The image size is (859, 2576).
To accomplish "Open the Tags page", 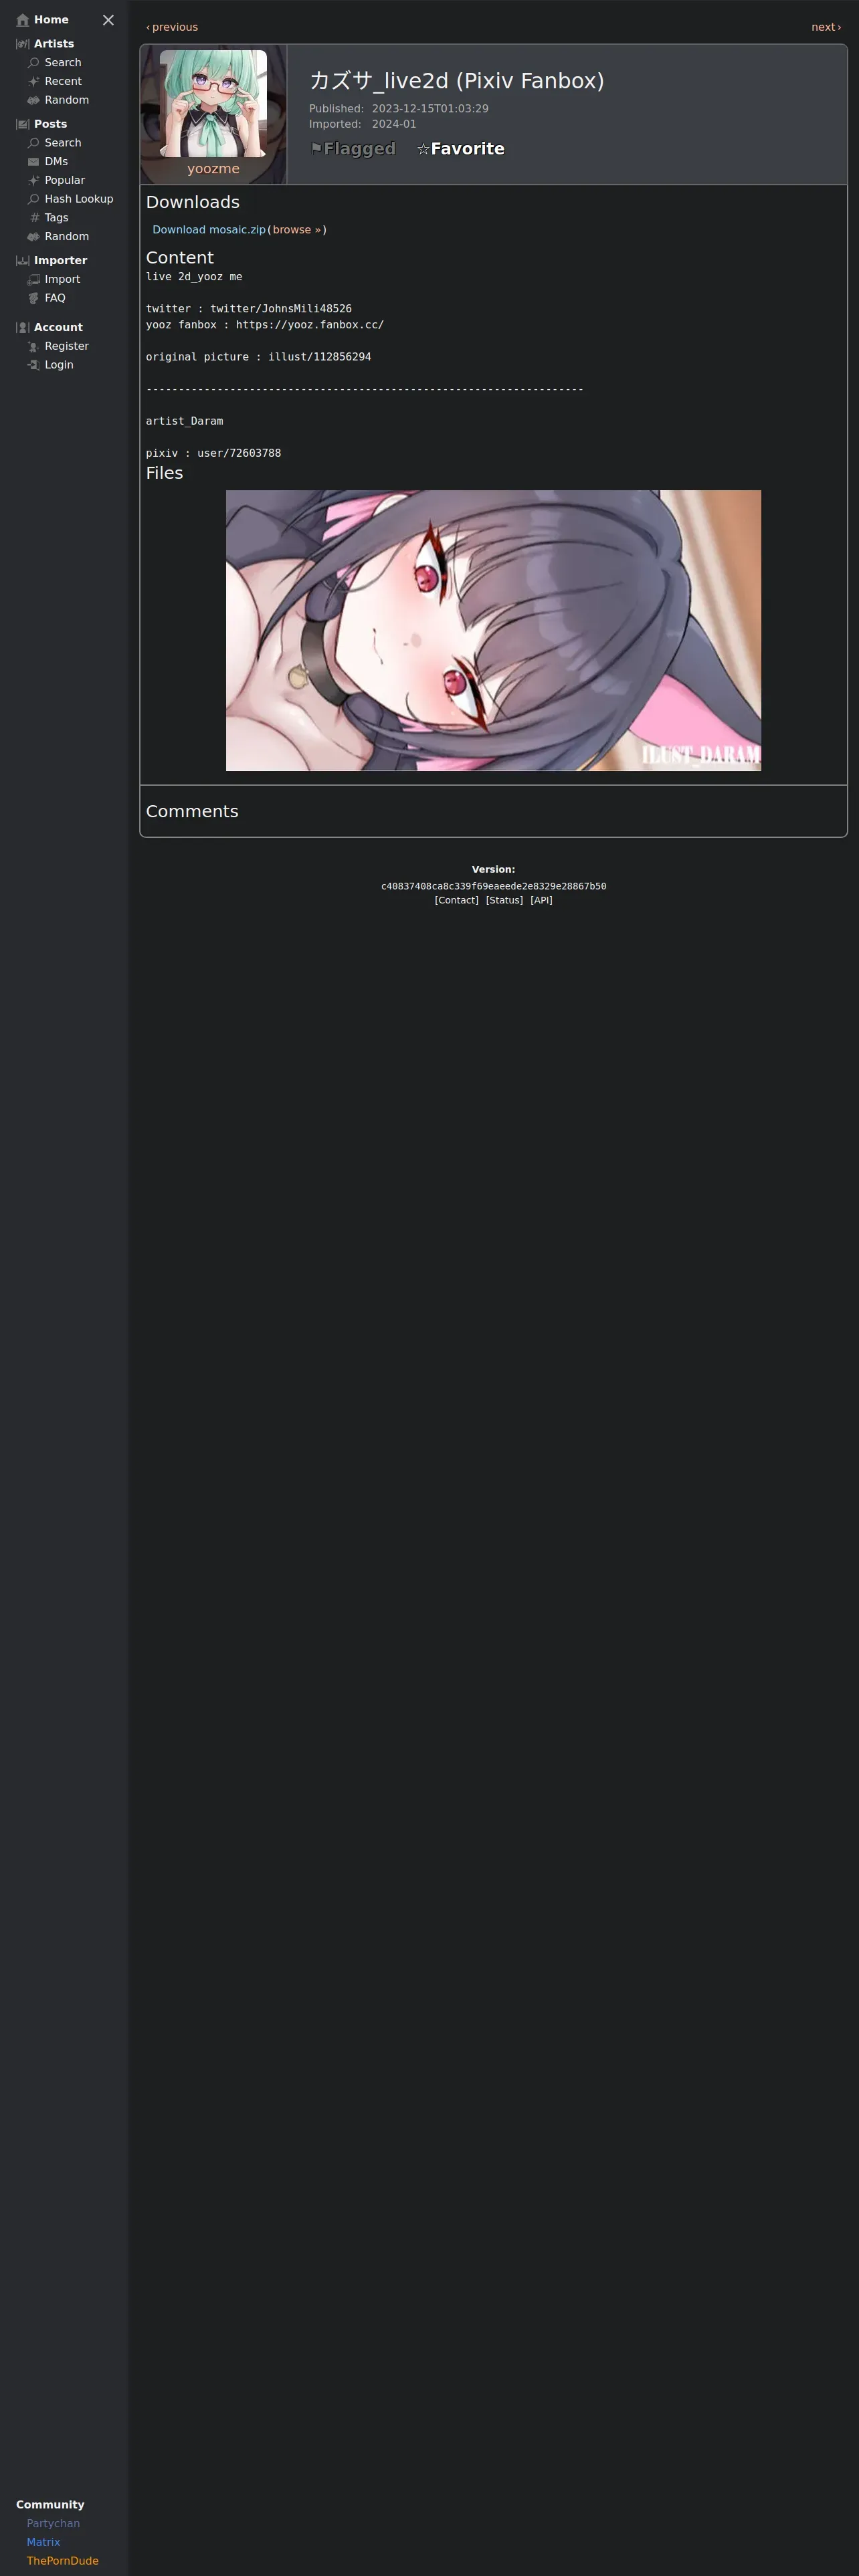I will click(57, 218).
